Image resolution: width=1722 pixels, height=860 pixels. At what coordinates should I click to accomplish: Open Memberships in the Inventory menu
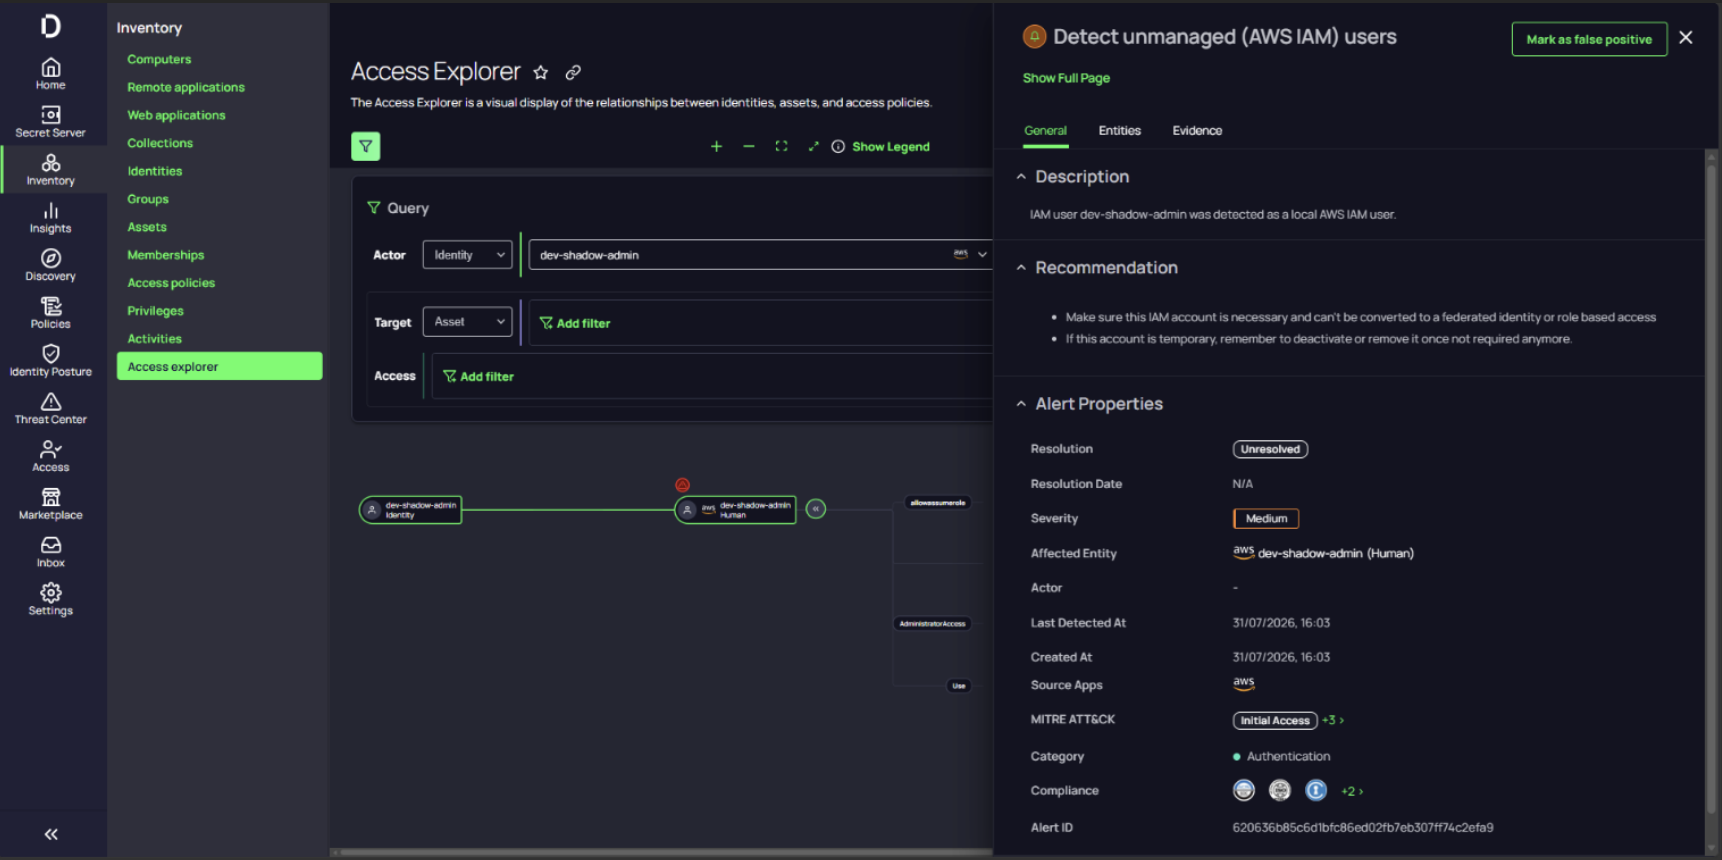tap(166, 256)
